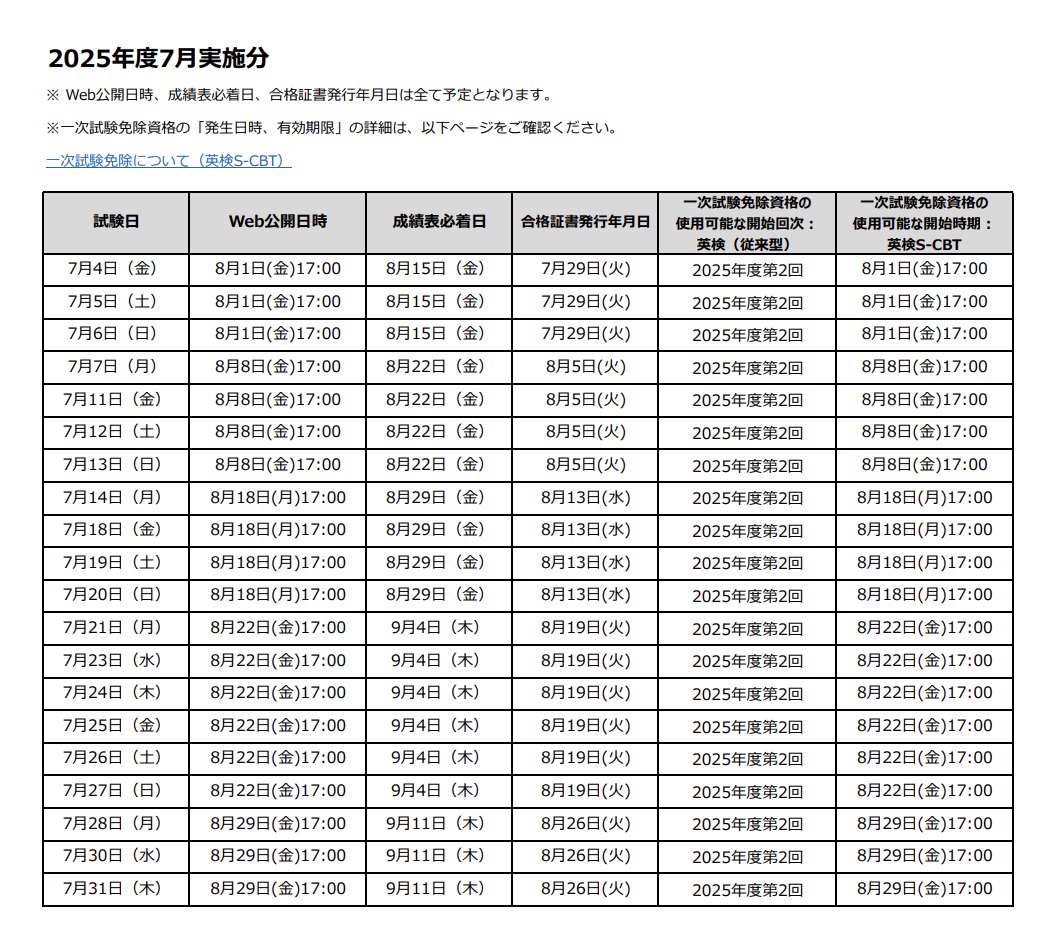Click 9月11日（木） in the 7月28日 row
1062x938 pixels.
(439, 824)
